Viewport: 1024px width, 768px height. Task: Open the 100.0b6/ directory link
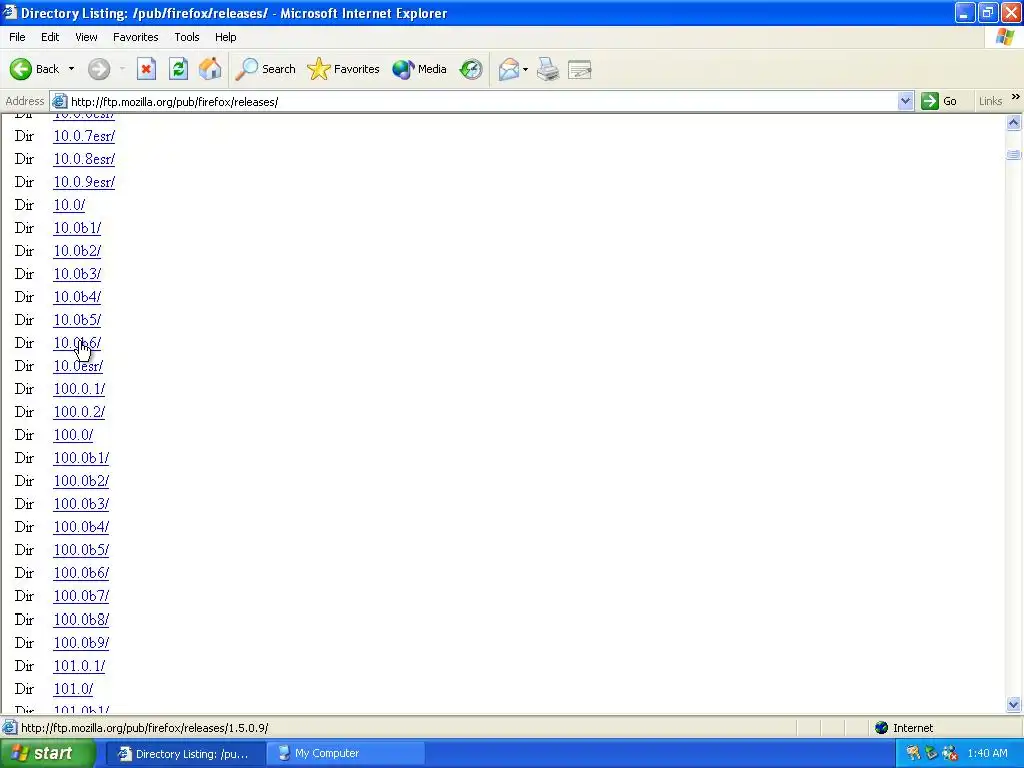pyautogui.click(x=81, y=573)
